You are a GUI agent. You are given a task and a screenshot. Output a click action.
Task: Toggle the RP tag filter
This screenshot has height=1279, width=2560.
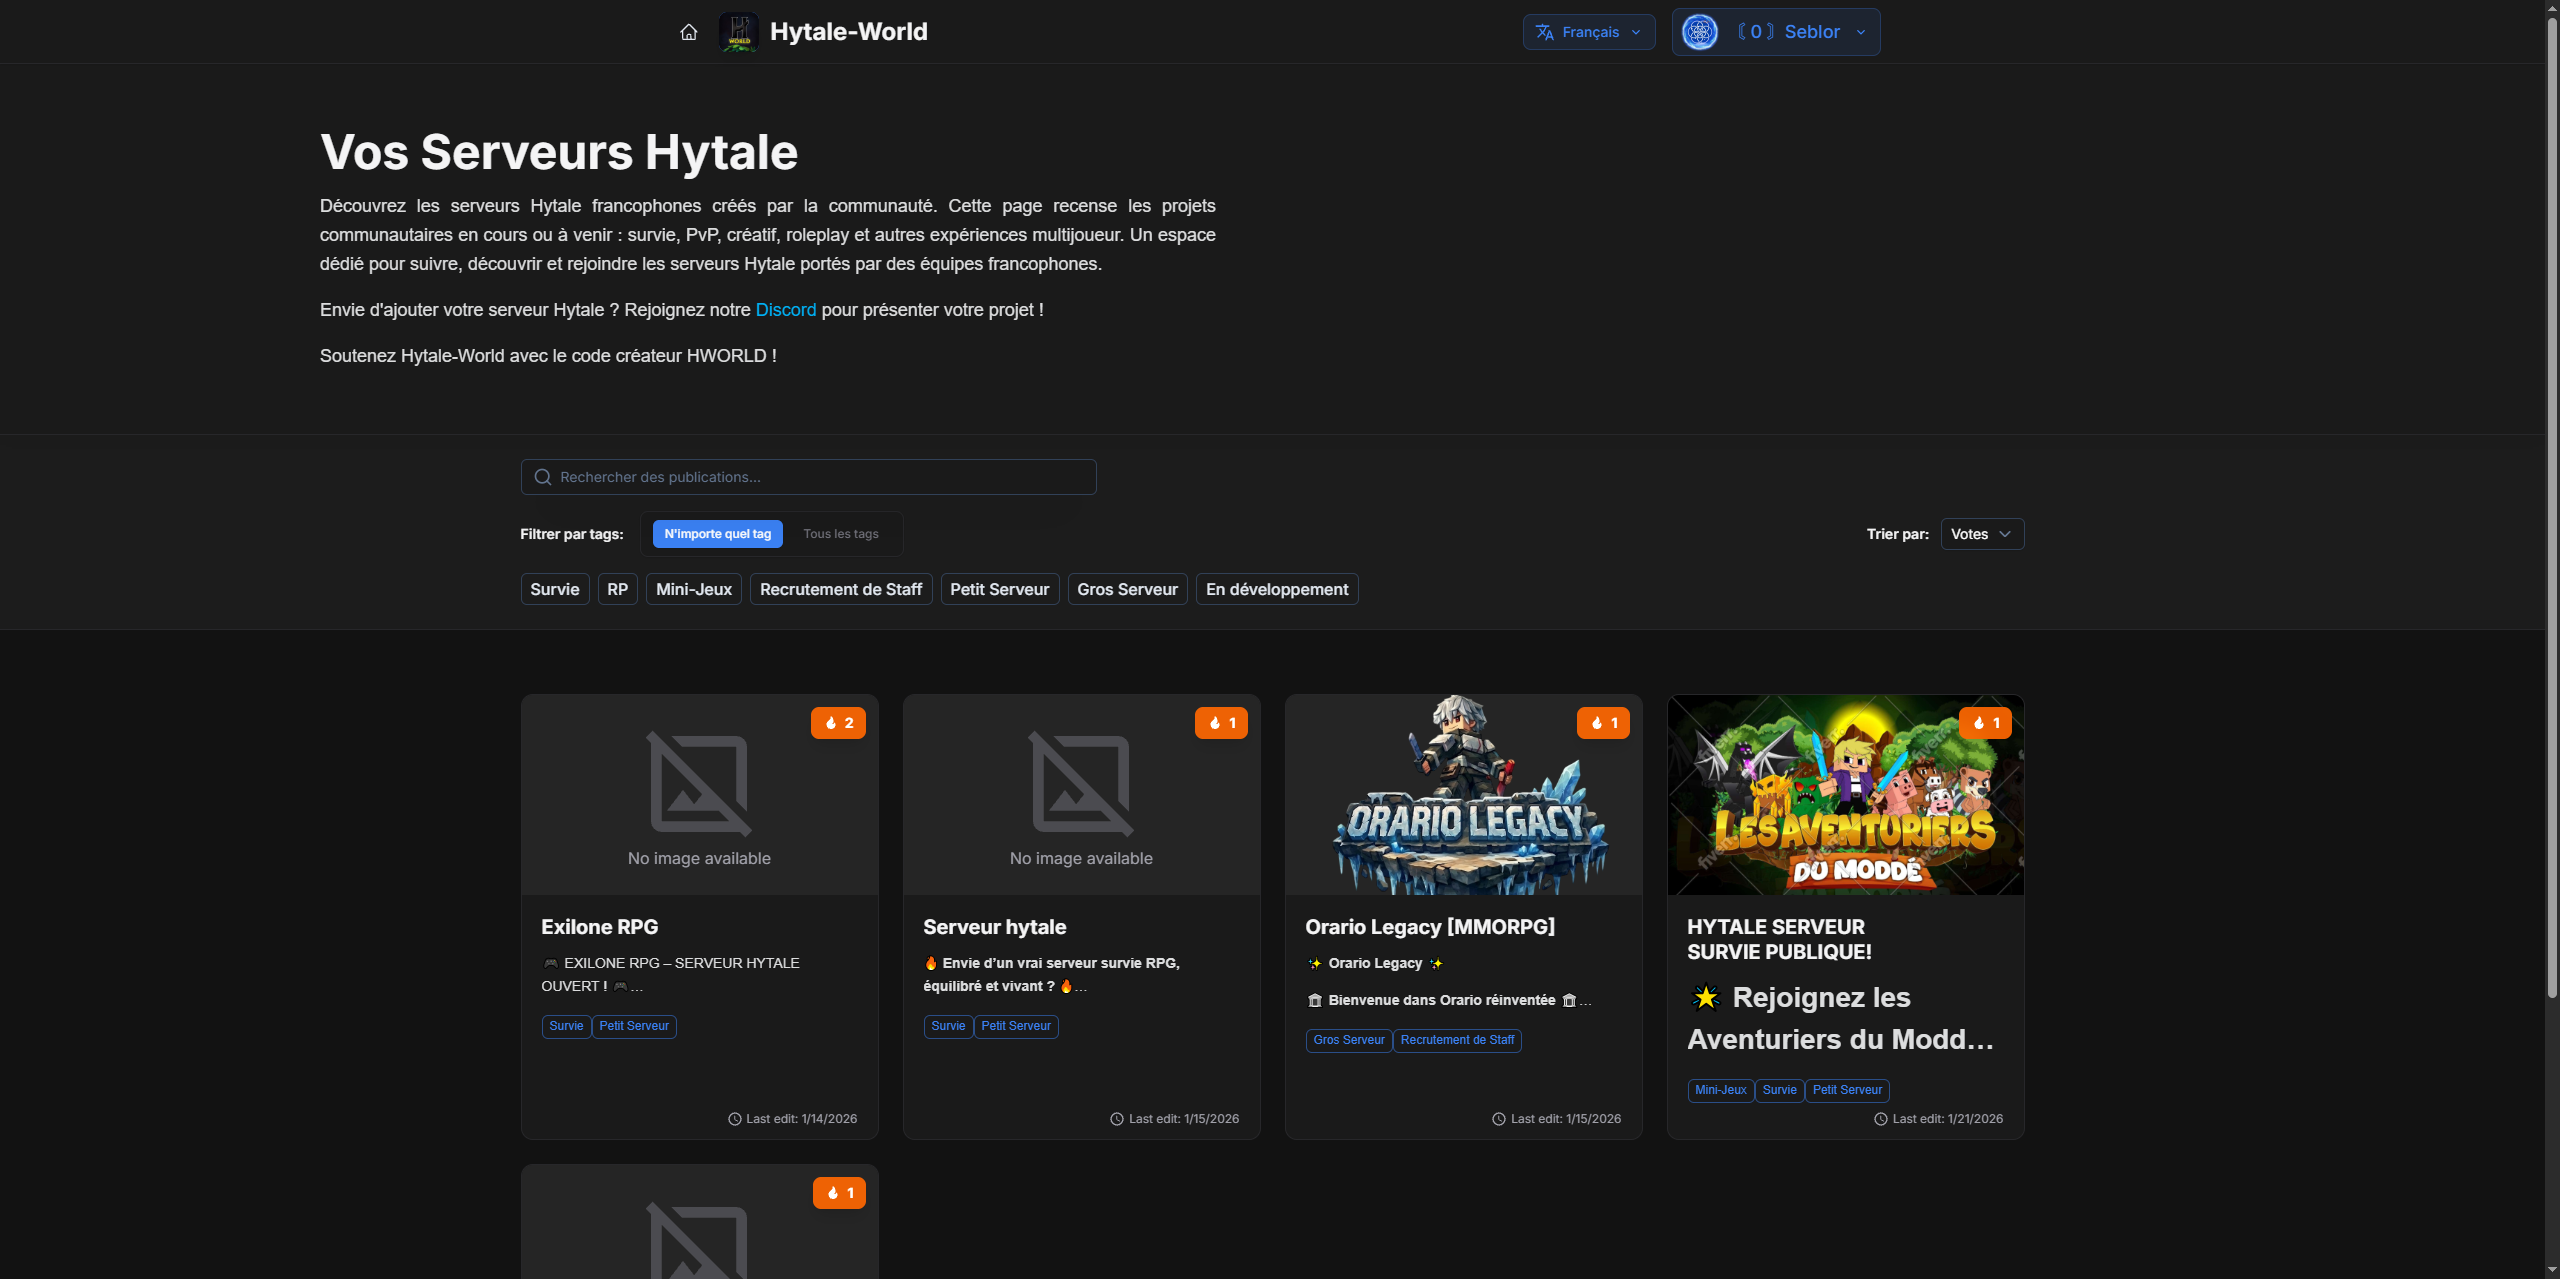click(618, 589)
